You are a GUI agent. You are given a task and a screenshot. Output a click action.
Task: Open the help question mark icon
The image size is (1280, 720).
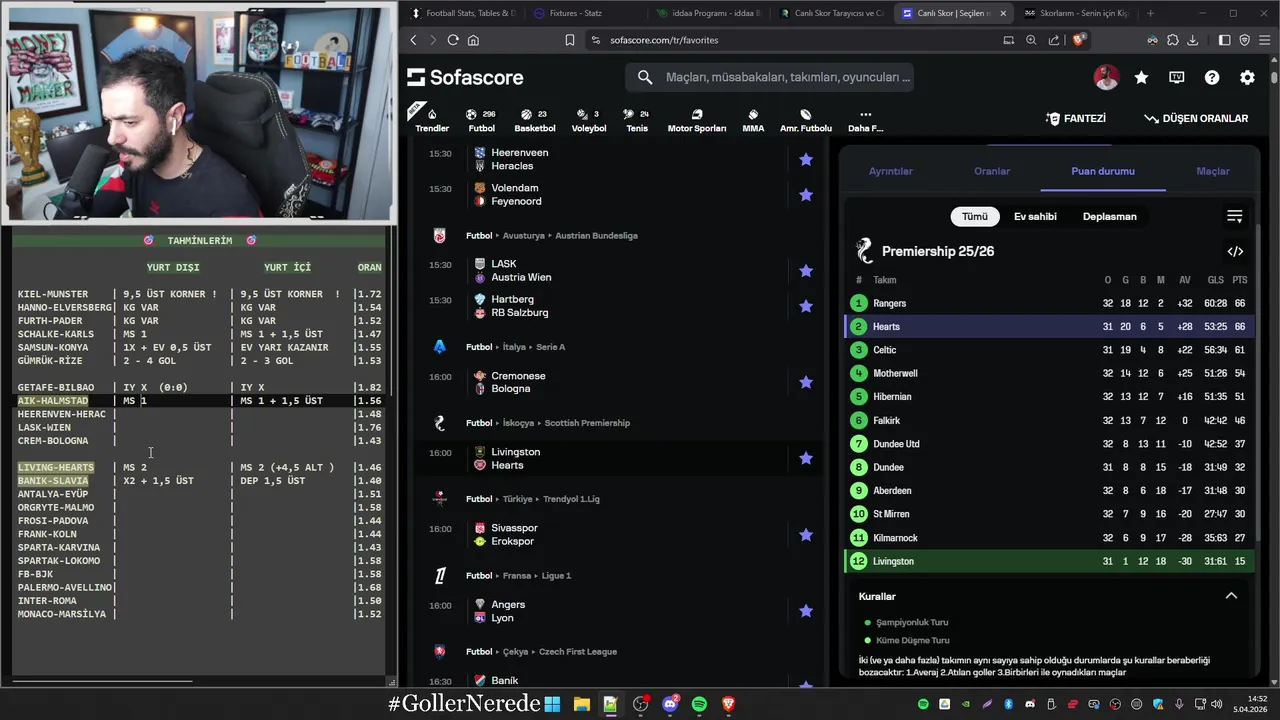(x=1212, y=77)
